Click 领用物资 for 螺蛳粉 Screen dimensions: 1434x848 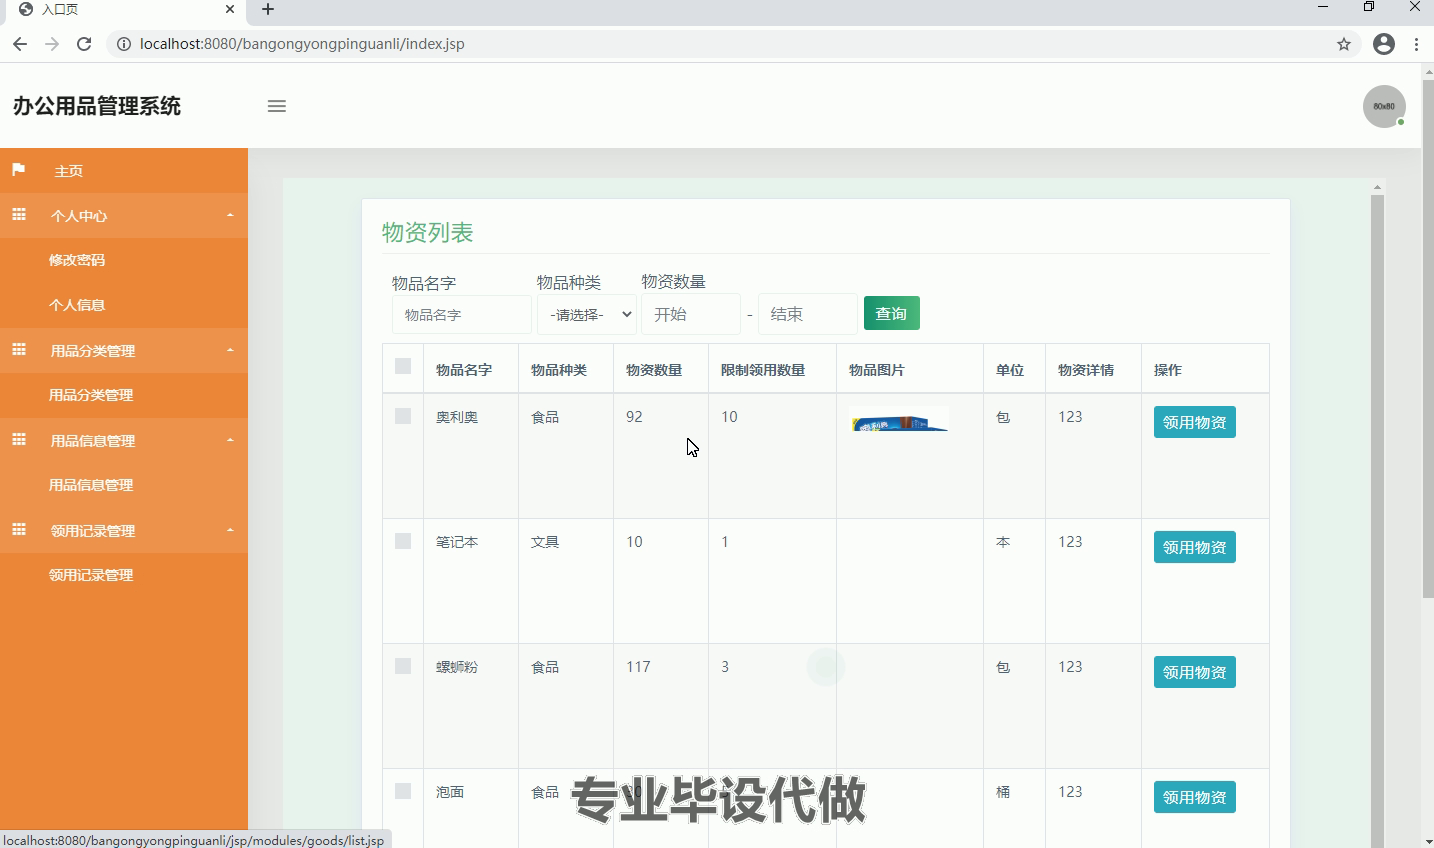click(x=1194, y=672)
